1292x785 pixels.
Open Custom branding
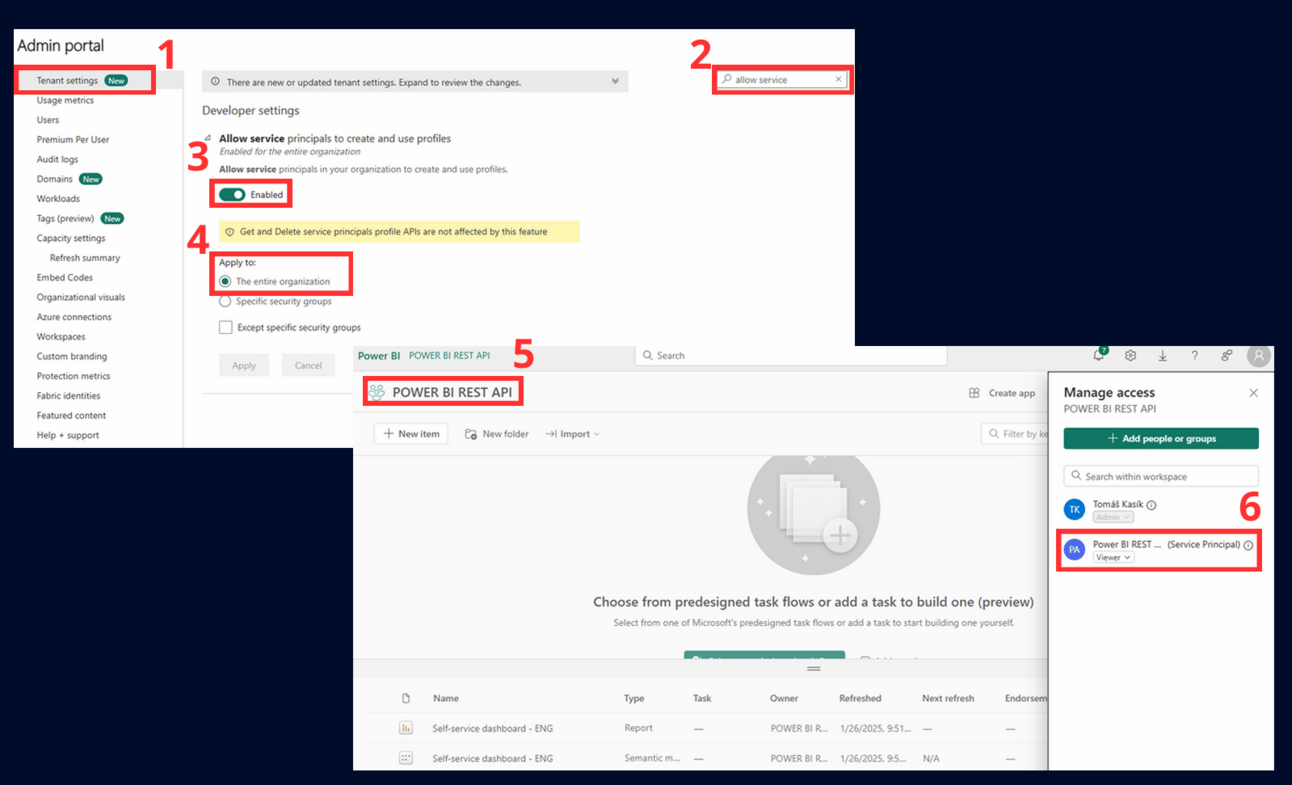[72, 356]
